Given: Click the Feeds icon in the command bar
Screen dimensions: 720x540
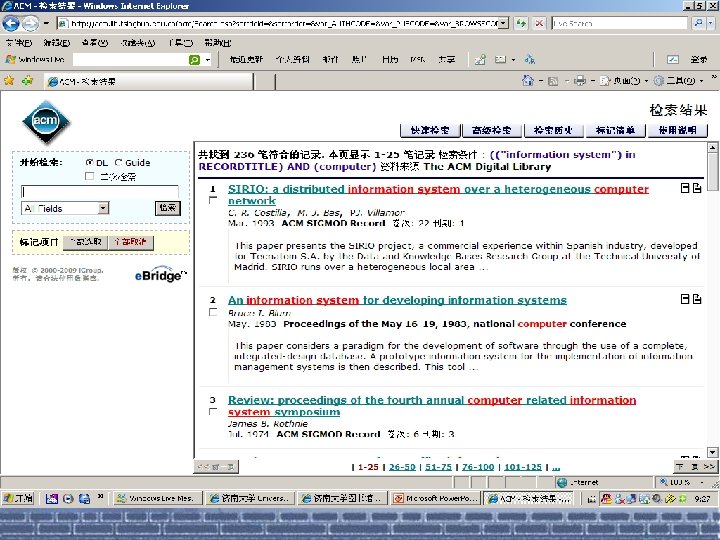Looking at the screenshot, I should [553, 81].
